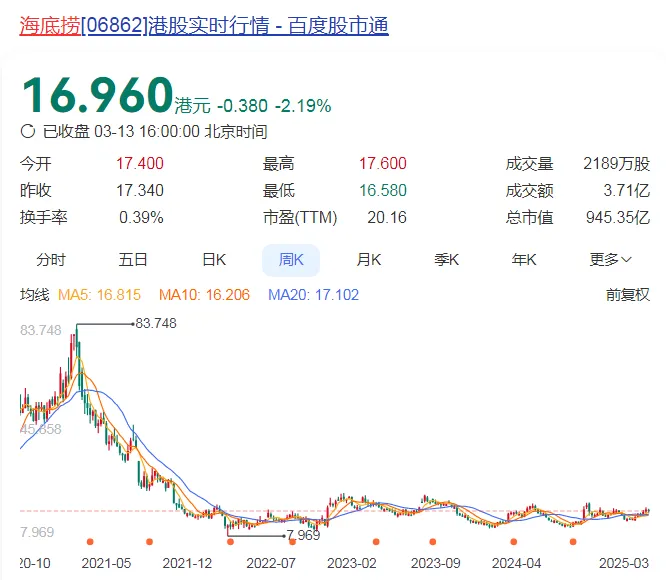Click the 最低 value 16.580
The image size is (666, 580).
point(383,191)
